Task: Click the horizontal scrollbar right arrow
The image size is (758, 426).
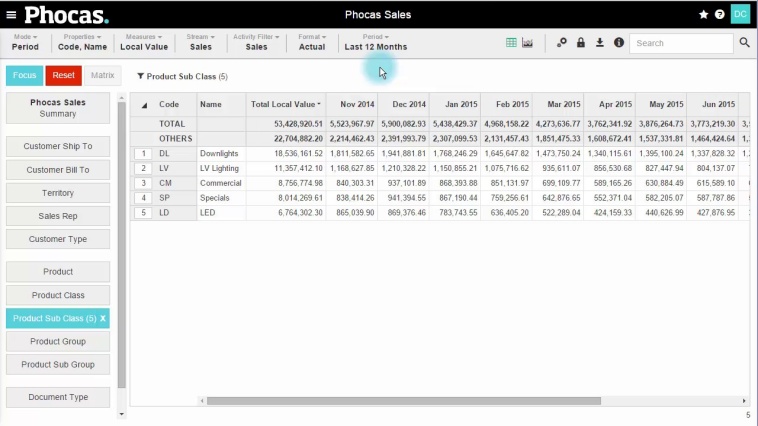Action: point(744,401)
